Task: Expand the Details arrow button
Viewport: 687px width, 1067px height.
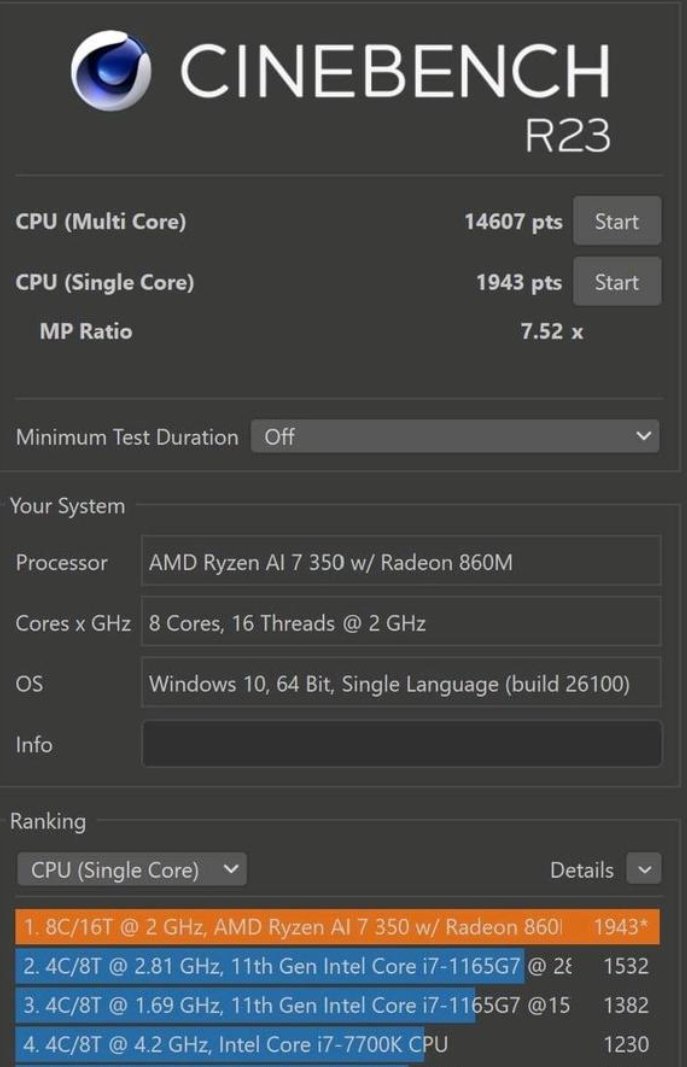Action: click(644, 870)
